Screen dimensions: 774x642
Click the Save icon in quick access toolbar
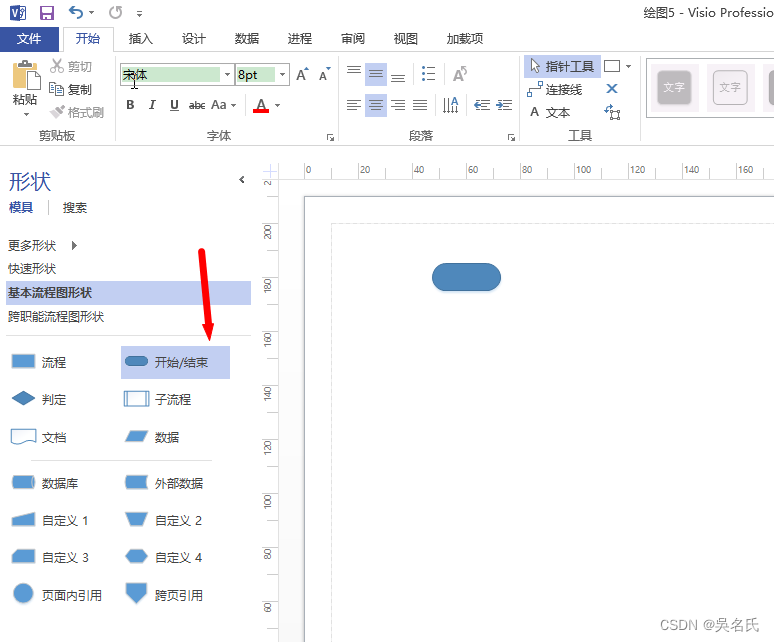coord(47,12)
